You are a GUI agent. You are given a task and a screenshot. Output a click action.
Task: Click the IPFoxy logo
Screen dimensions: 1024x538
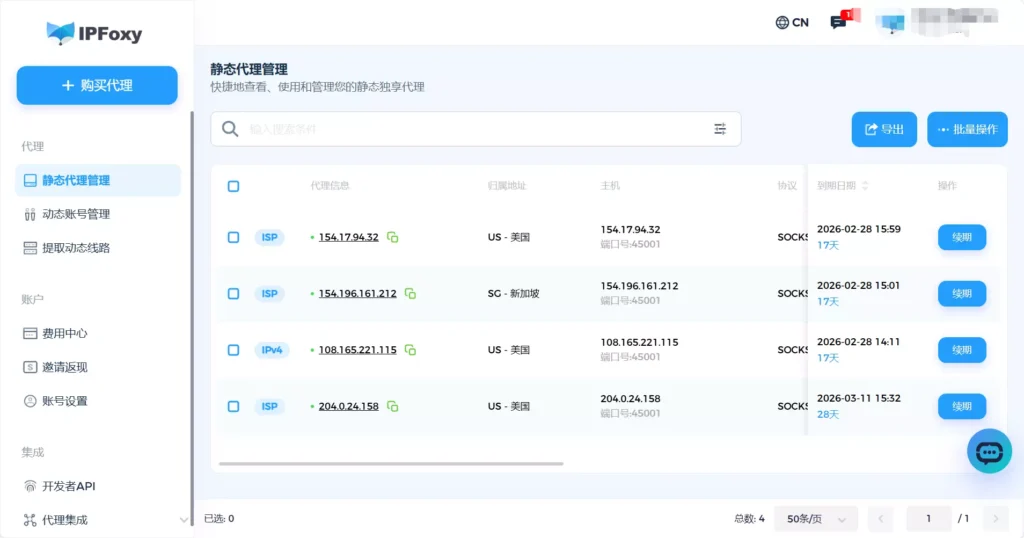point(95,34)
